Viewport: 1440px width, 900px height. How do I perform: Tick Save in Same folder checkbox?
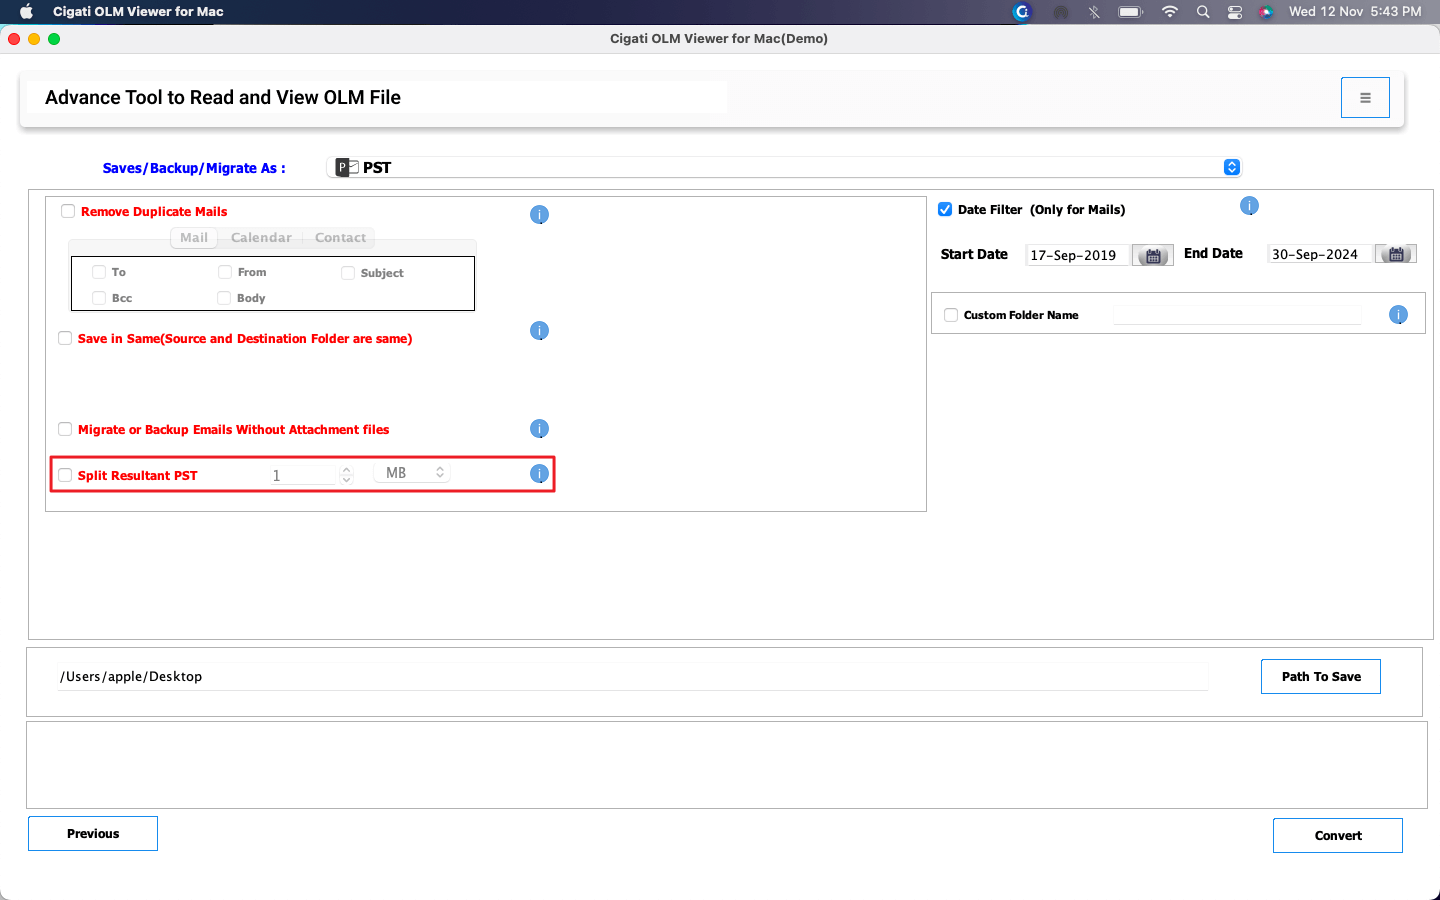[x=65, y=338]
